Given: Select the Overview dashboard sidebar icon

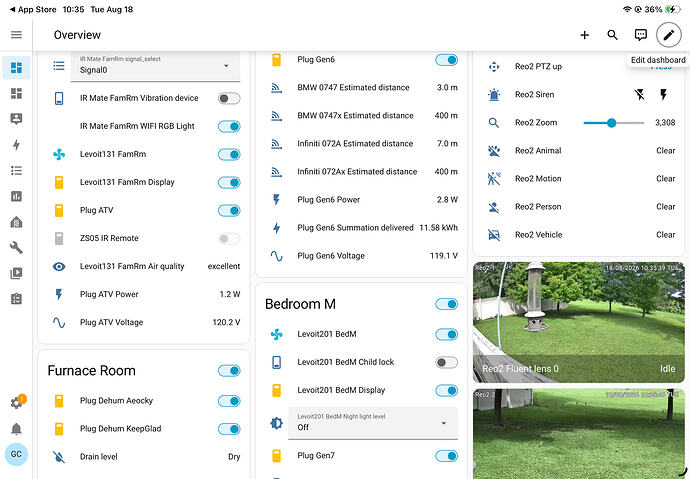Looking at the screenshot, I should coord(16,68).
